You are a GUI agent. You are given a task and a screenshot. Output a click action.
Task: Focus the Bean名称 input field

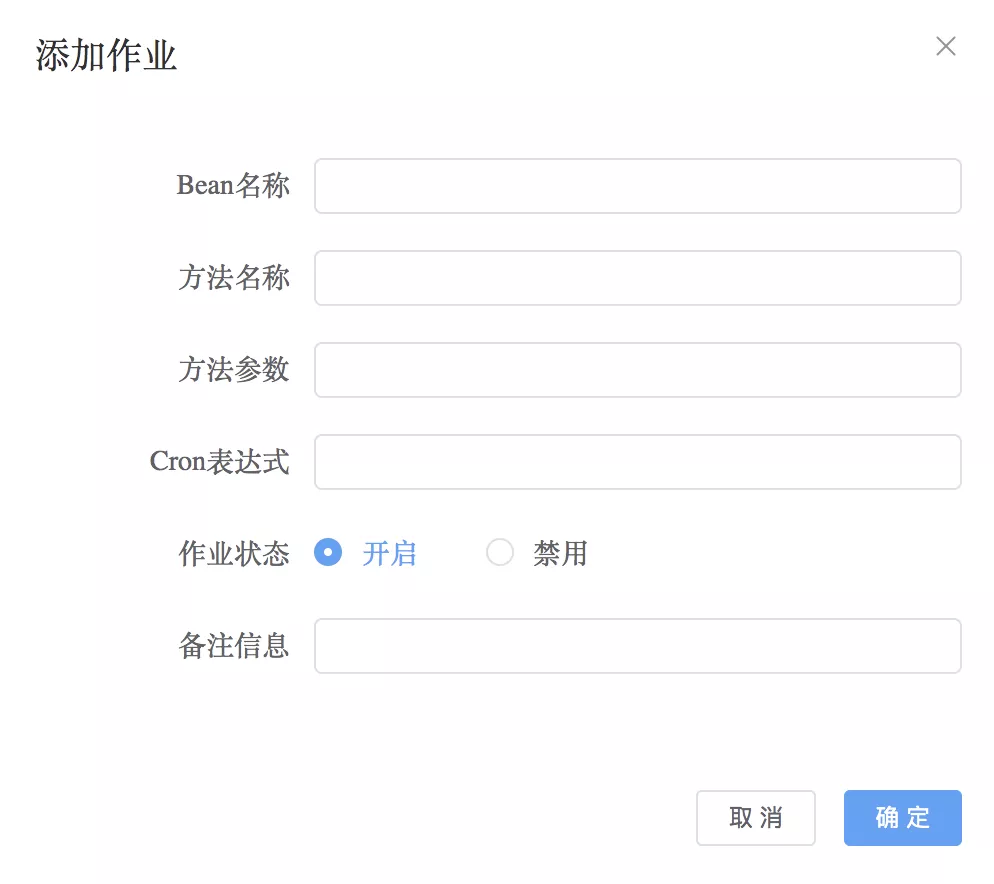point(638,186)
